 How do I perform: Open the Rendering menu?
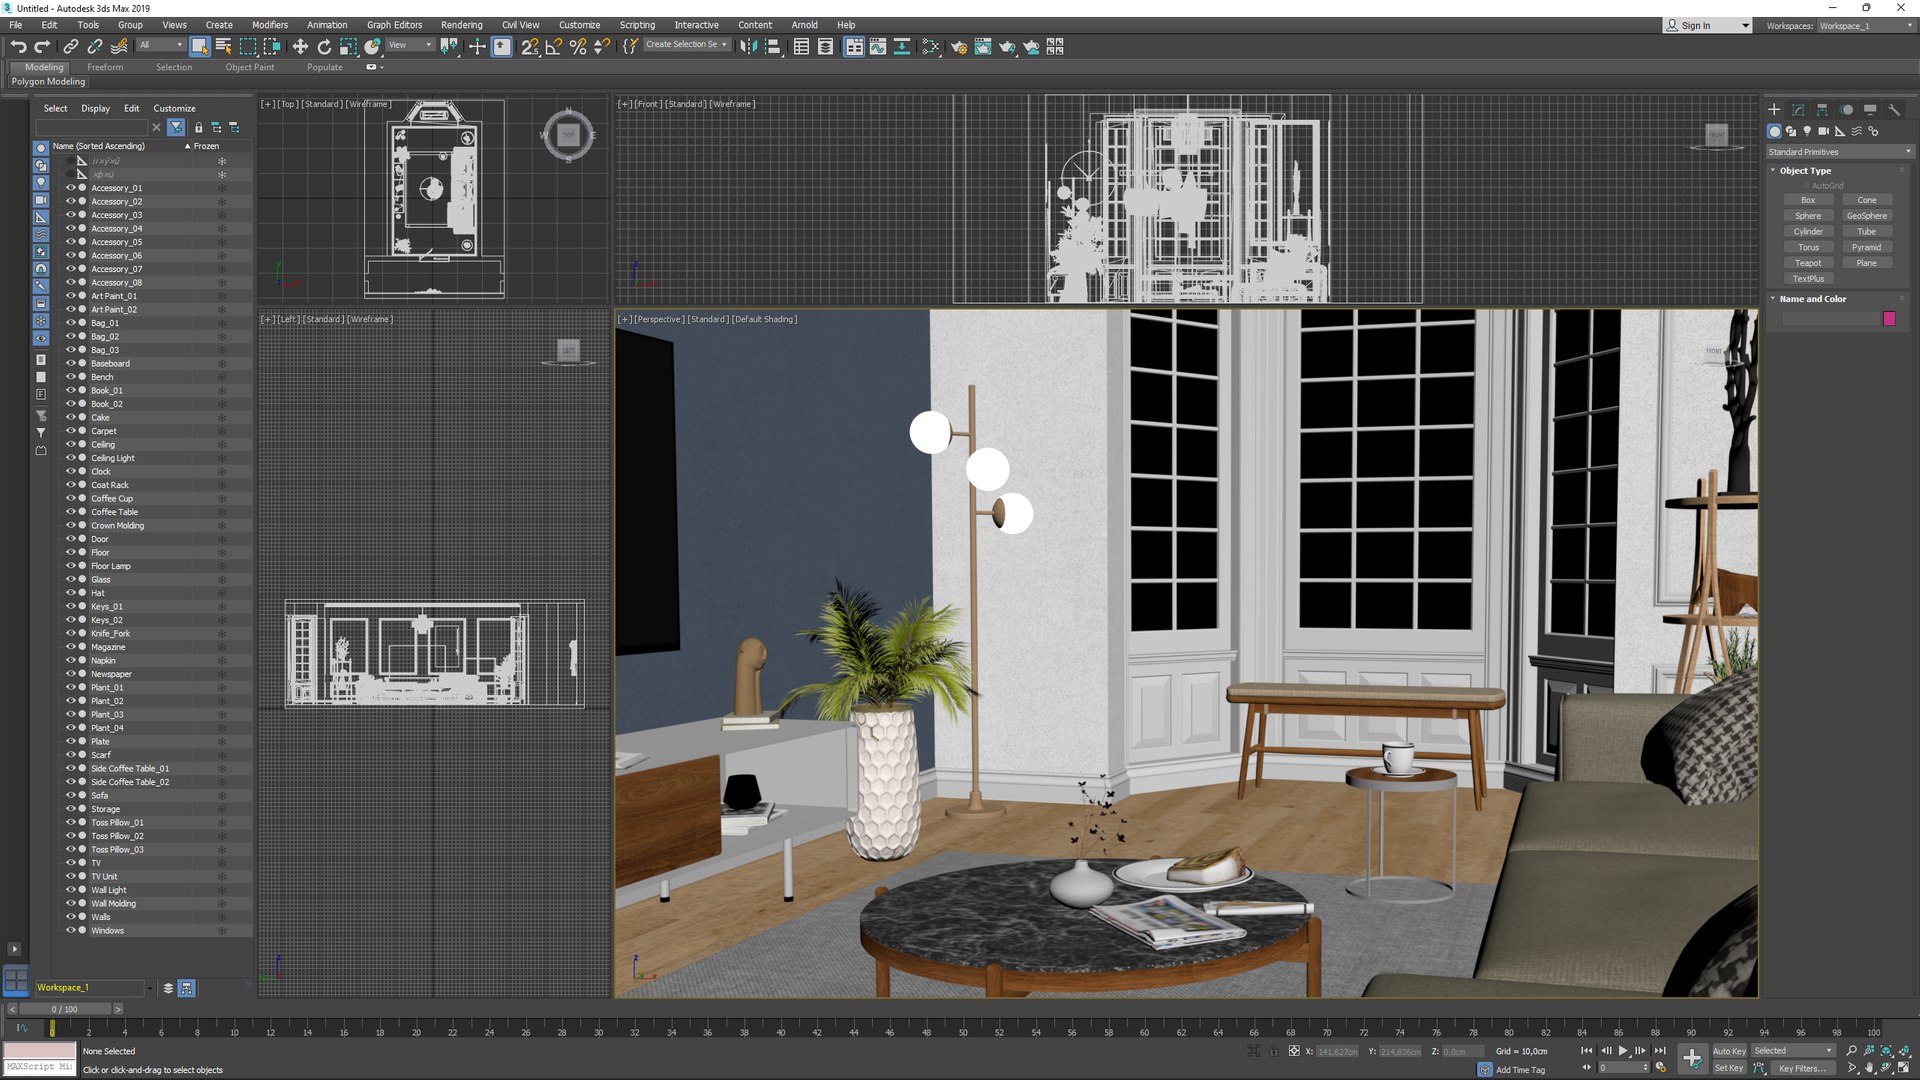click(461, 25)
